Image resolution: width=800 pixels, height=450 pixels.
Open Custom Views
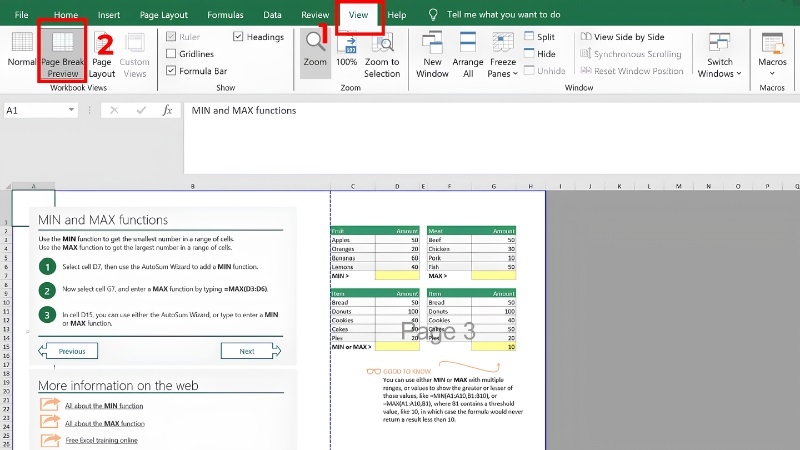pos(135,55)
